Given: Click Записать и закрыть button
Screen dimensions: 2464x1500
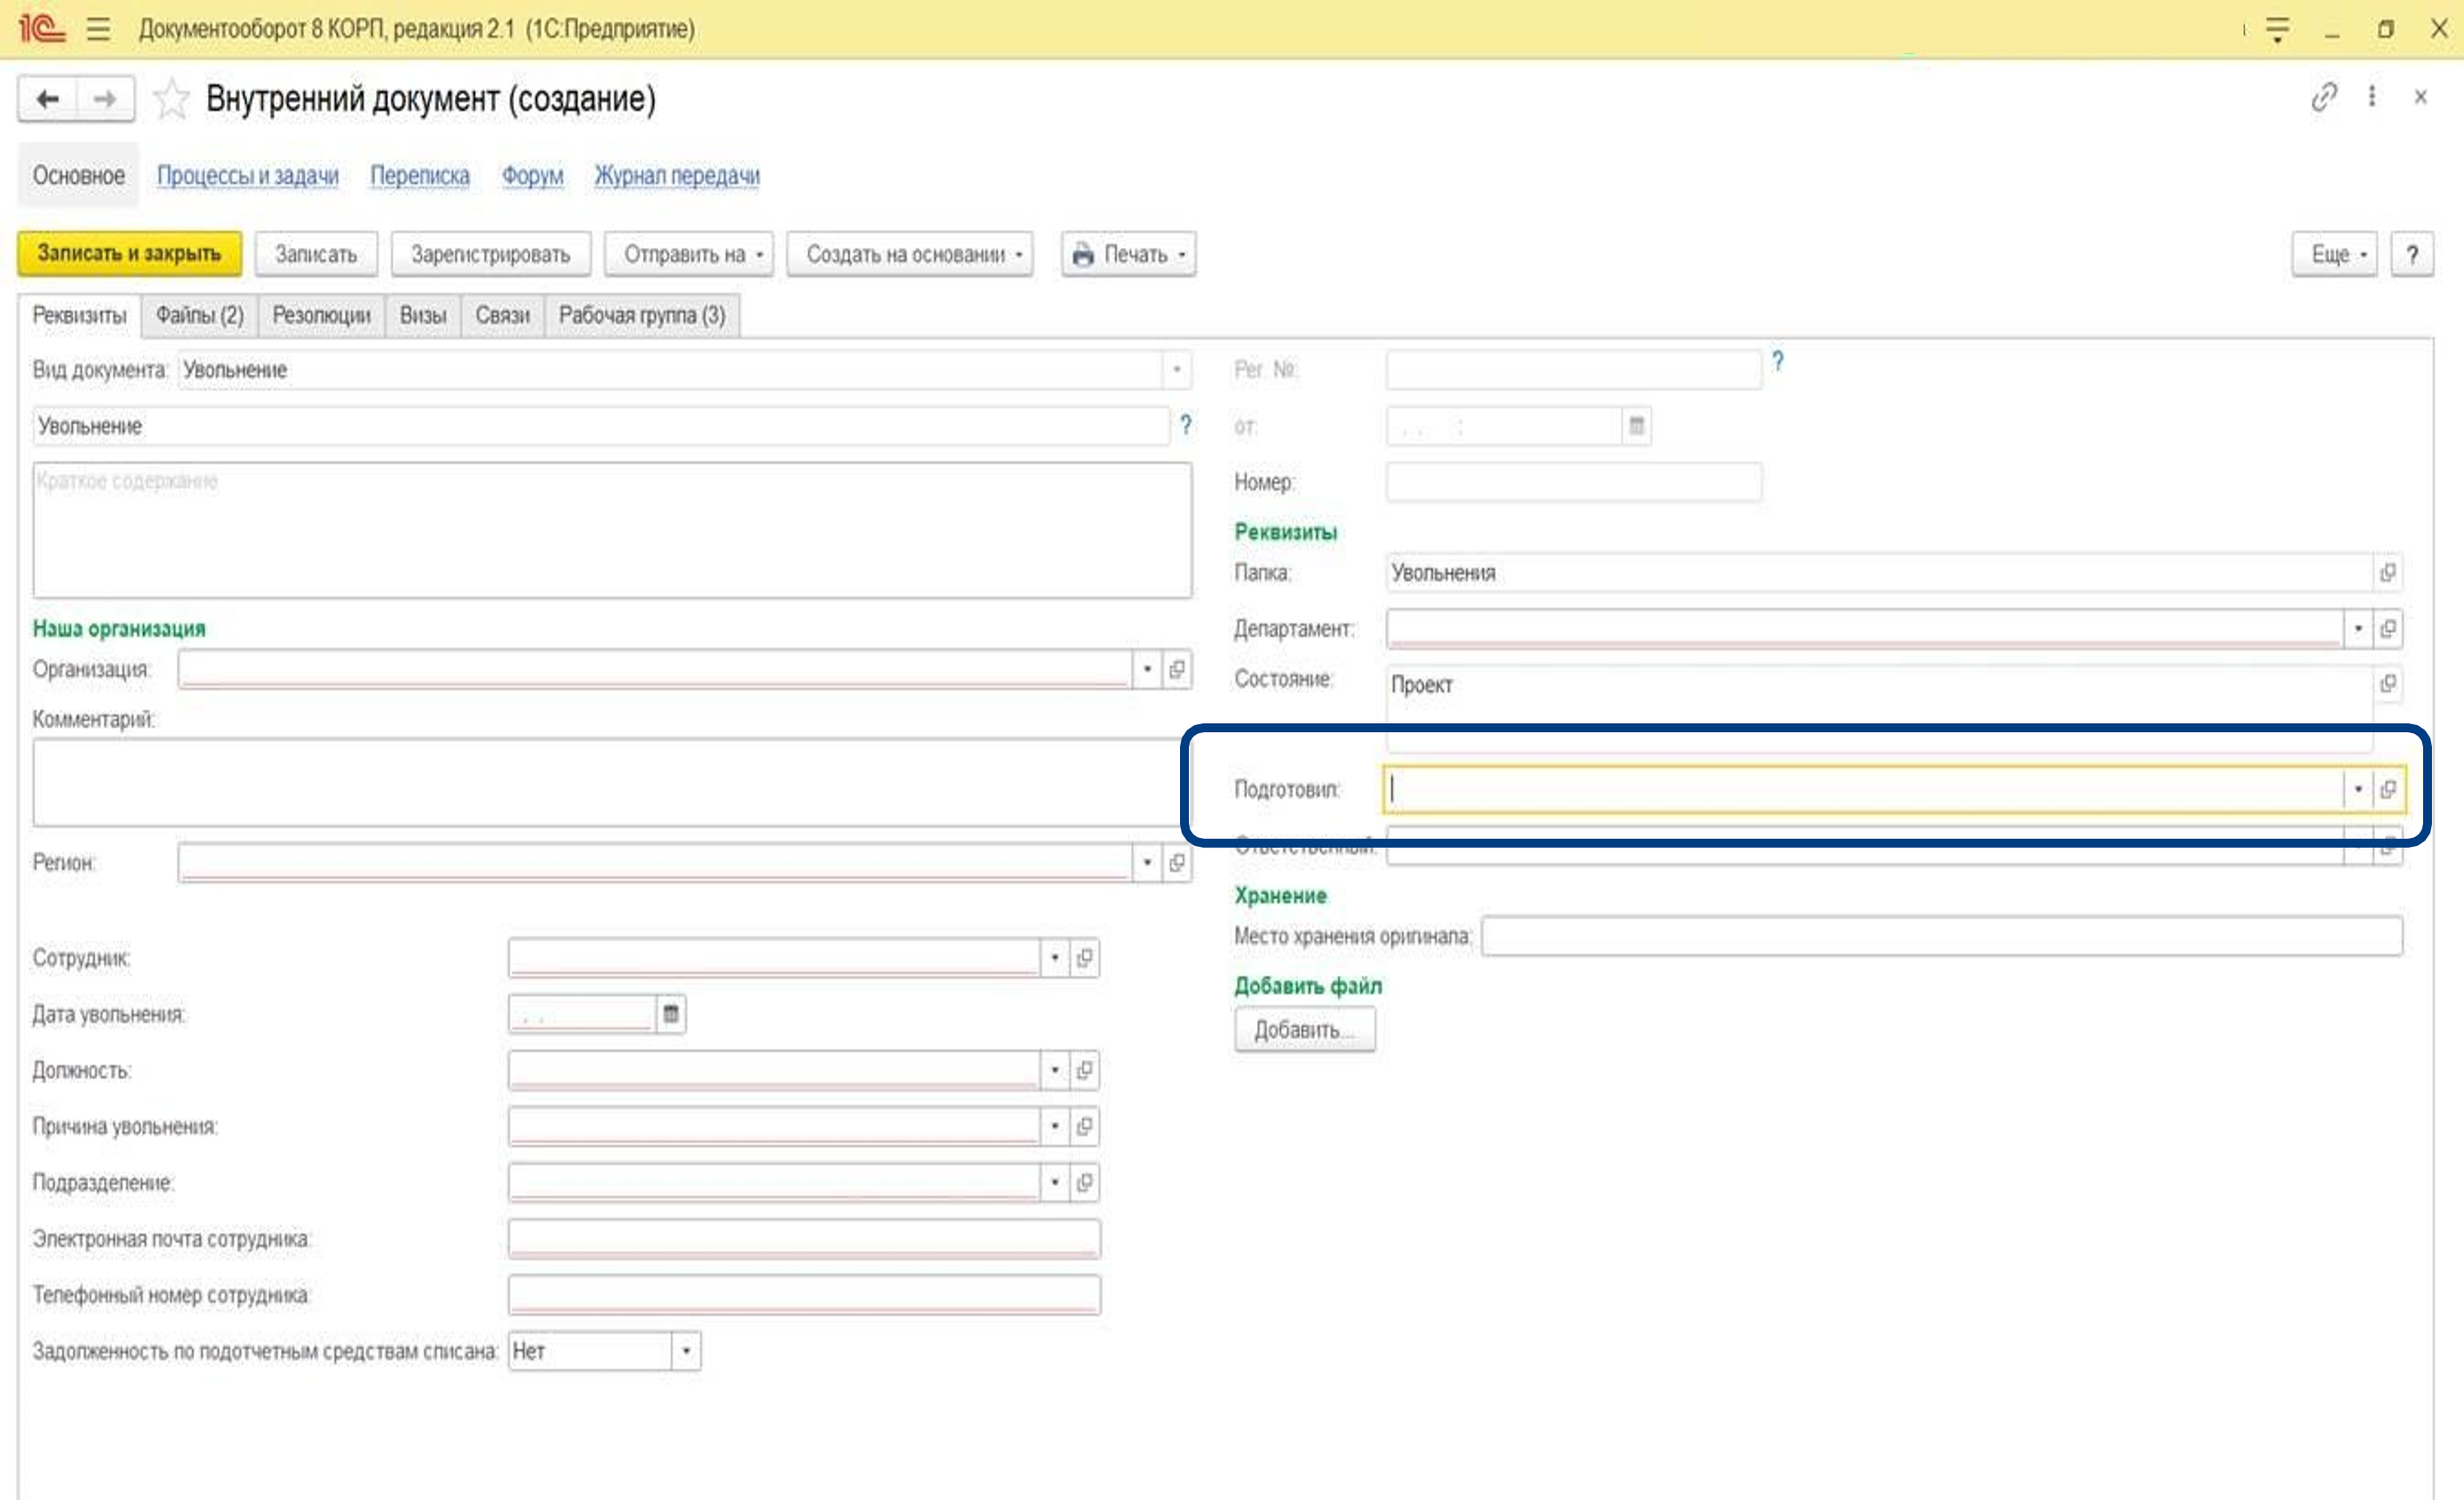Looking at the screenshot, I should [x=130, y=254].
